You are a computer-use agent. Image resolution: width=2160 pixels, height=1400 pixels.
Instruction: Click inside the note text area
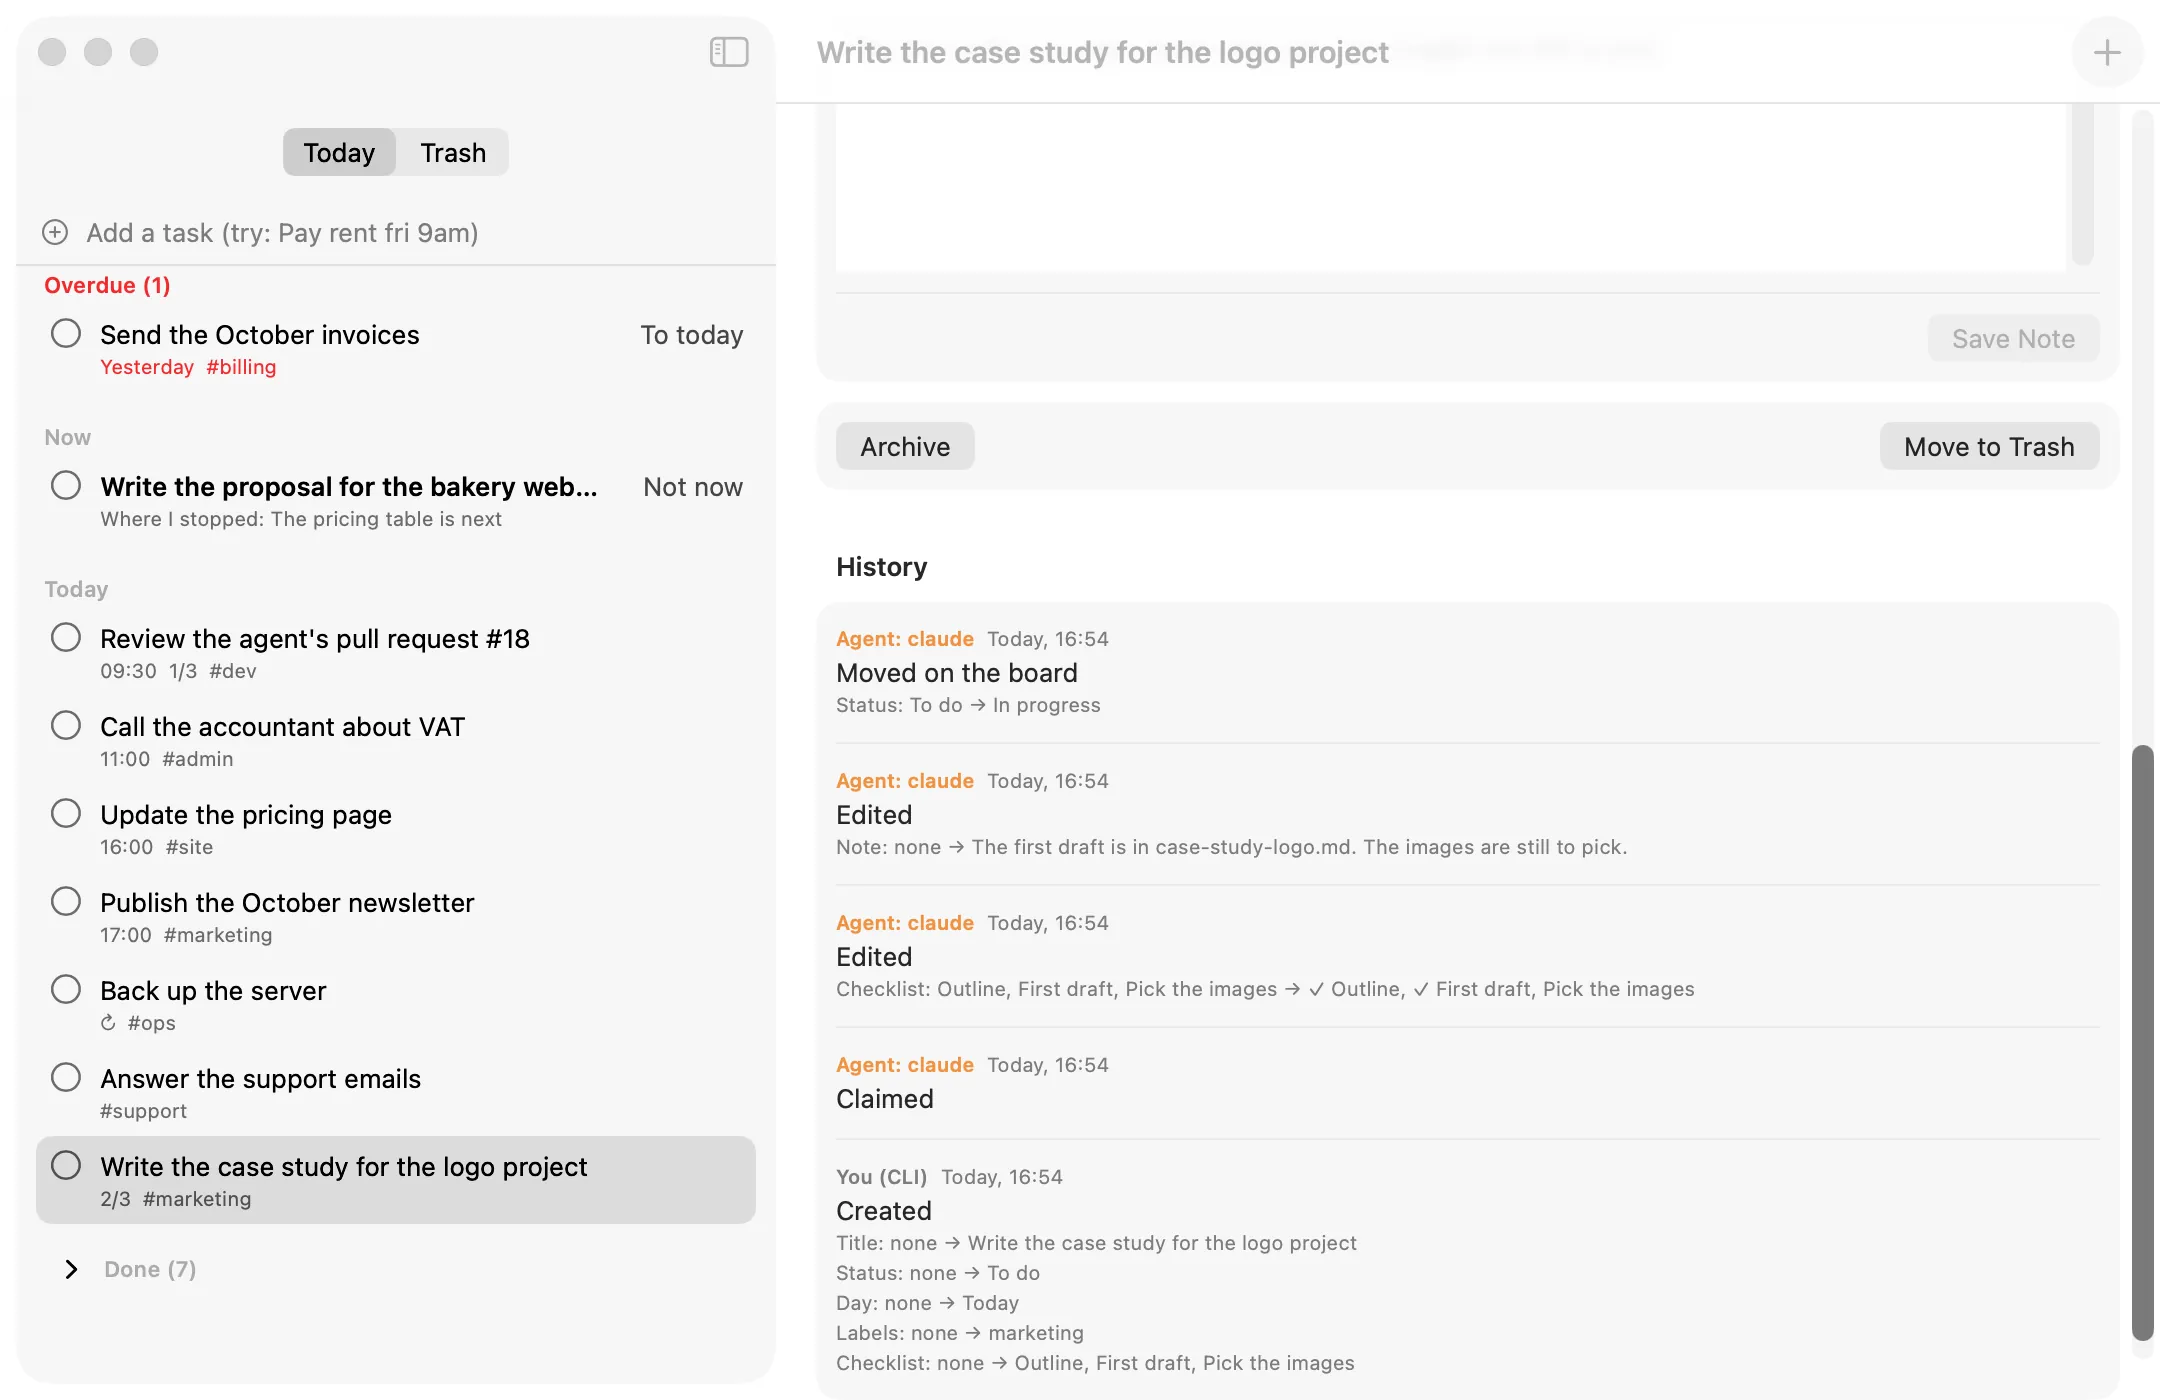click(1450, 186)
